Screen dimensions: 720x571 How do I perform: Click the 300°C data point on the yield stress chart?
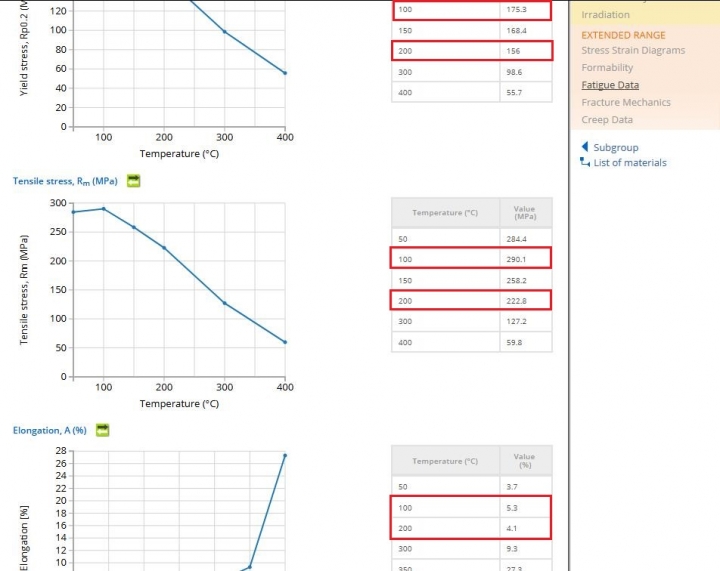(225, 32)
